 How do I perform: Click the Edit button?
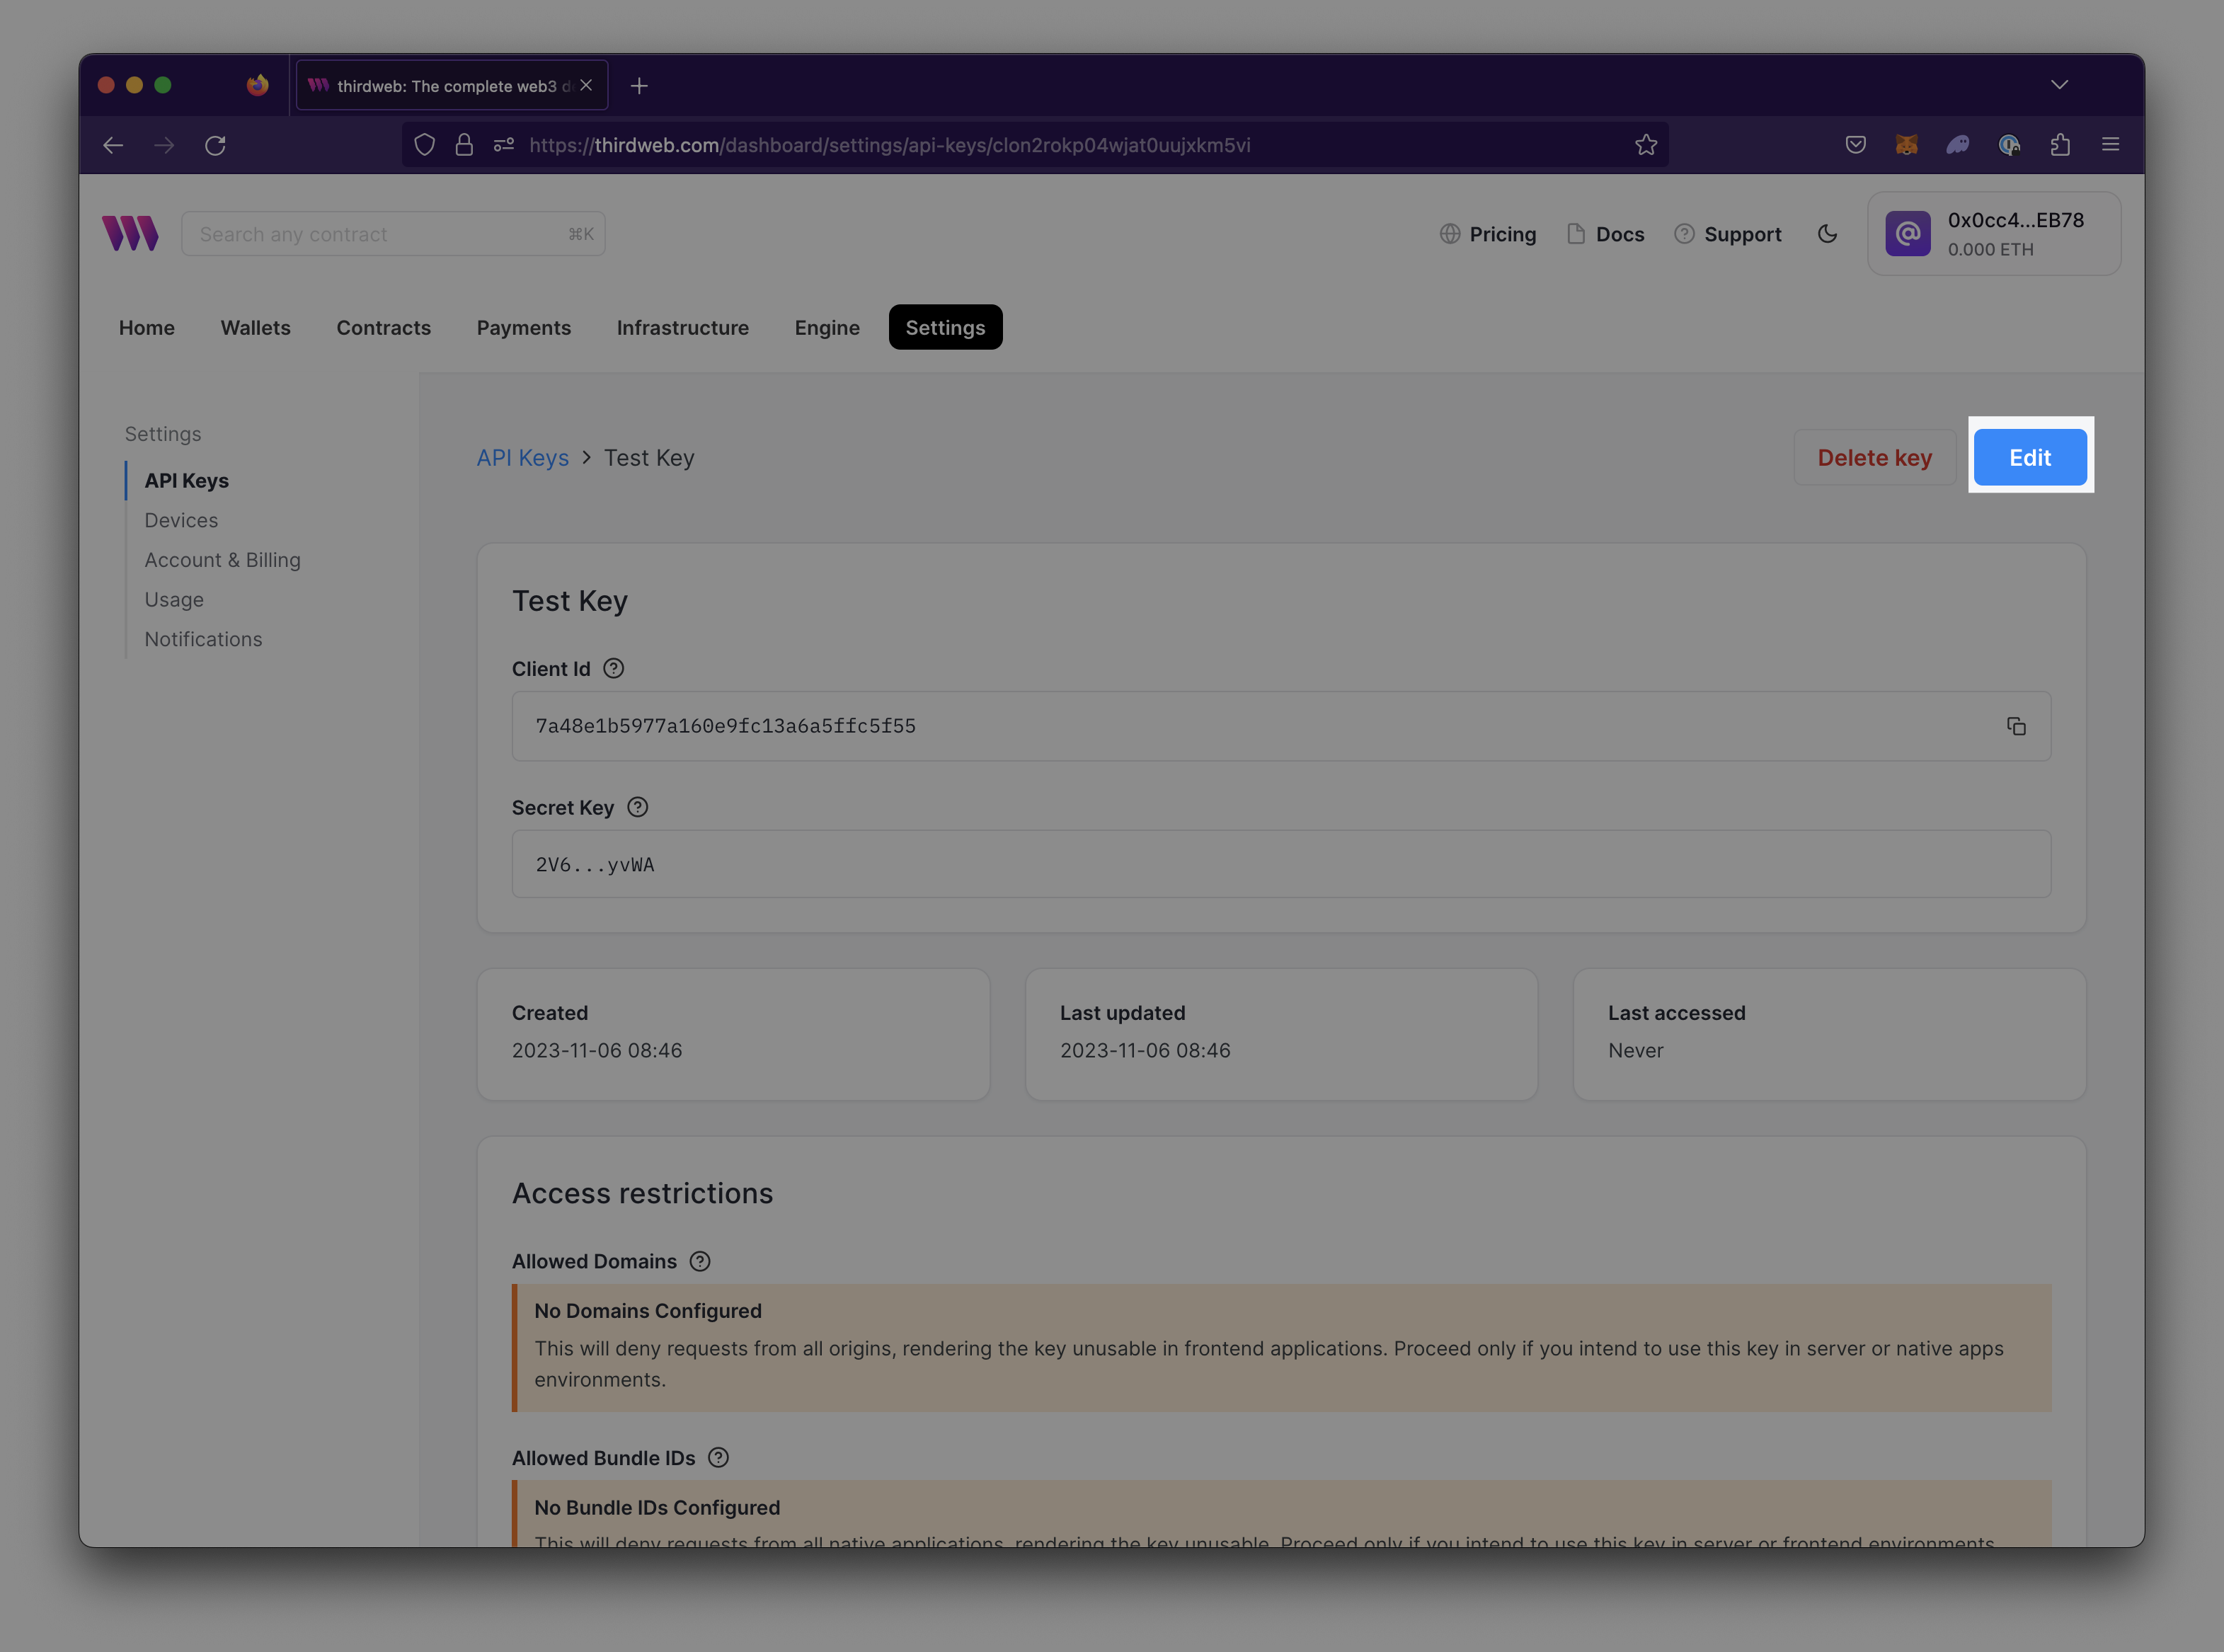pos(2030,457)
